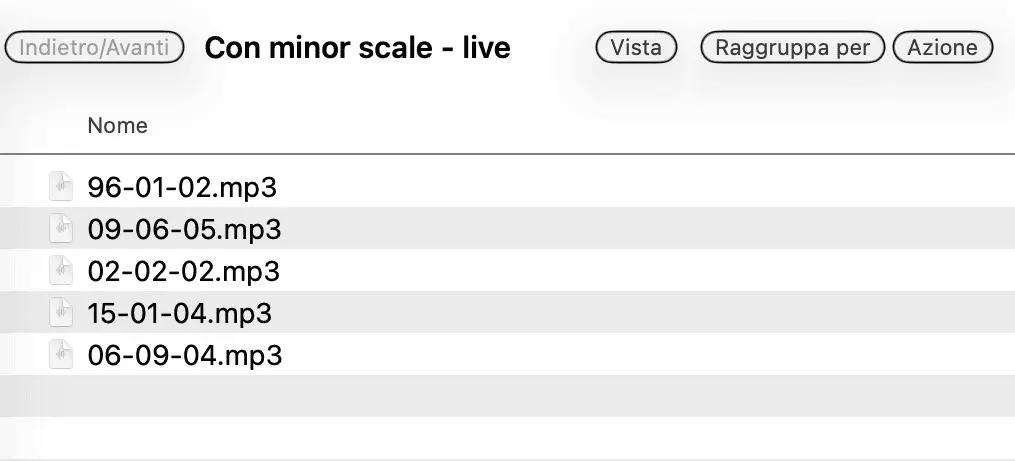
Task: Go back using the Indietro label
Action: tap(56, 47)
